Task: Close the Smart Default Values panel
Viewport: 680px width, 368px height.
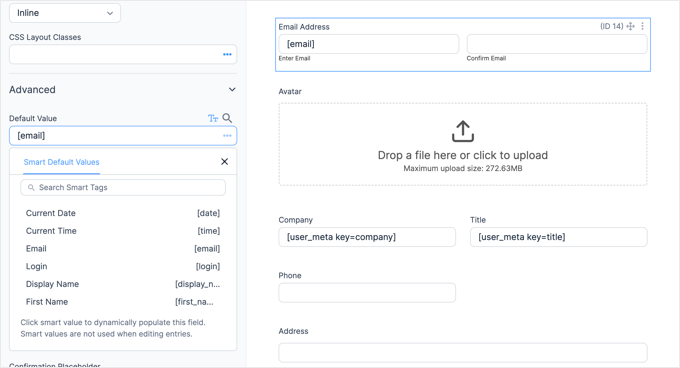Action: [224, 162]
